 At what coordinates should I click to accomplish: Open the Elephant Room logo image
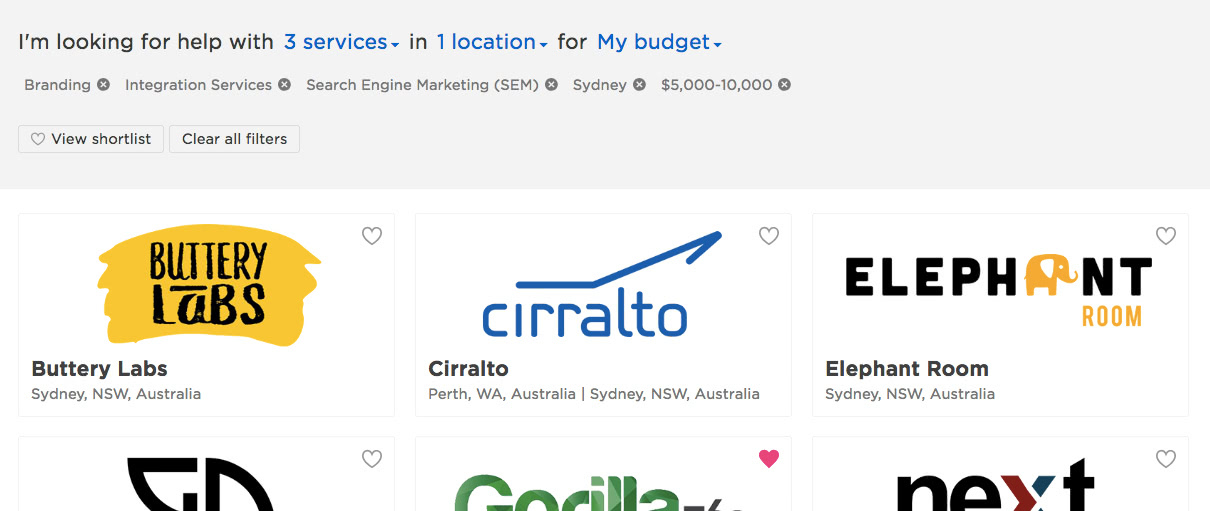click(x=999, y=291)
